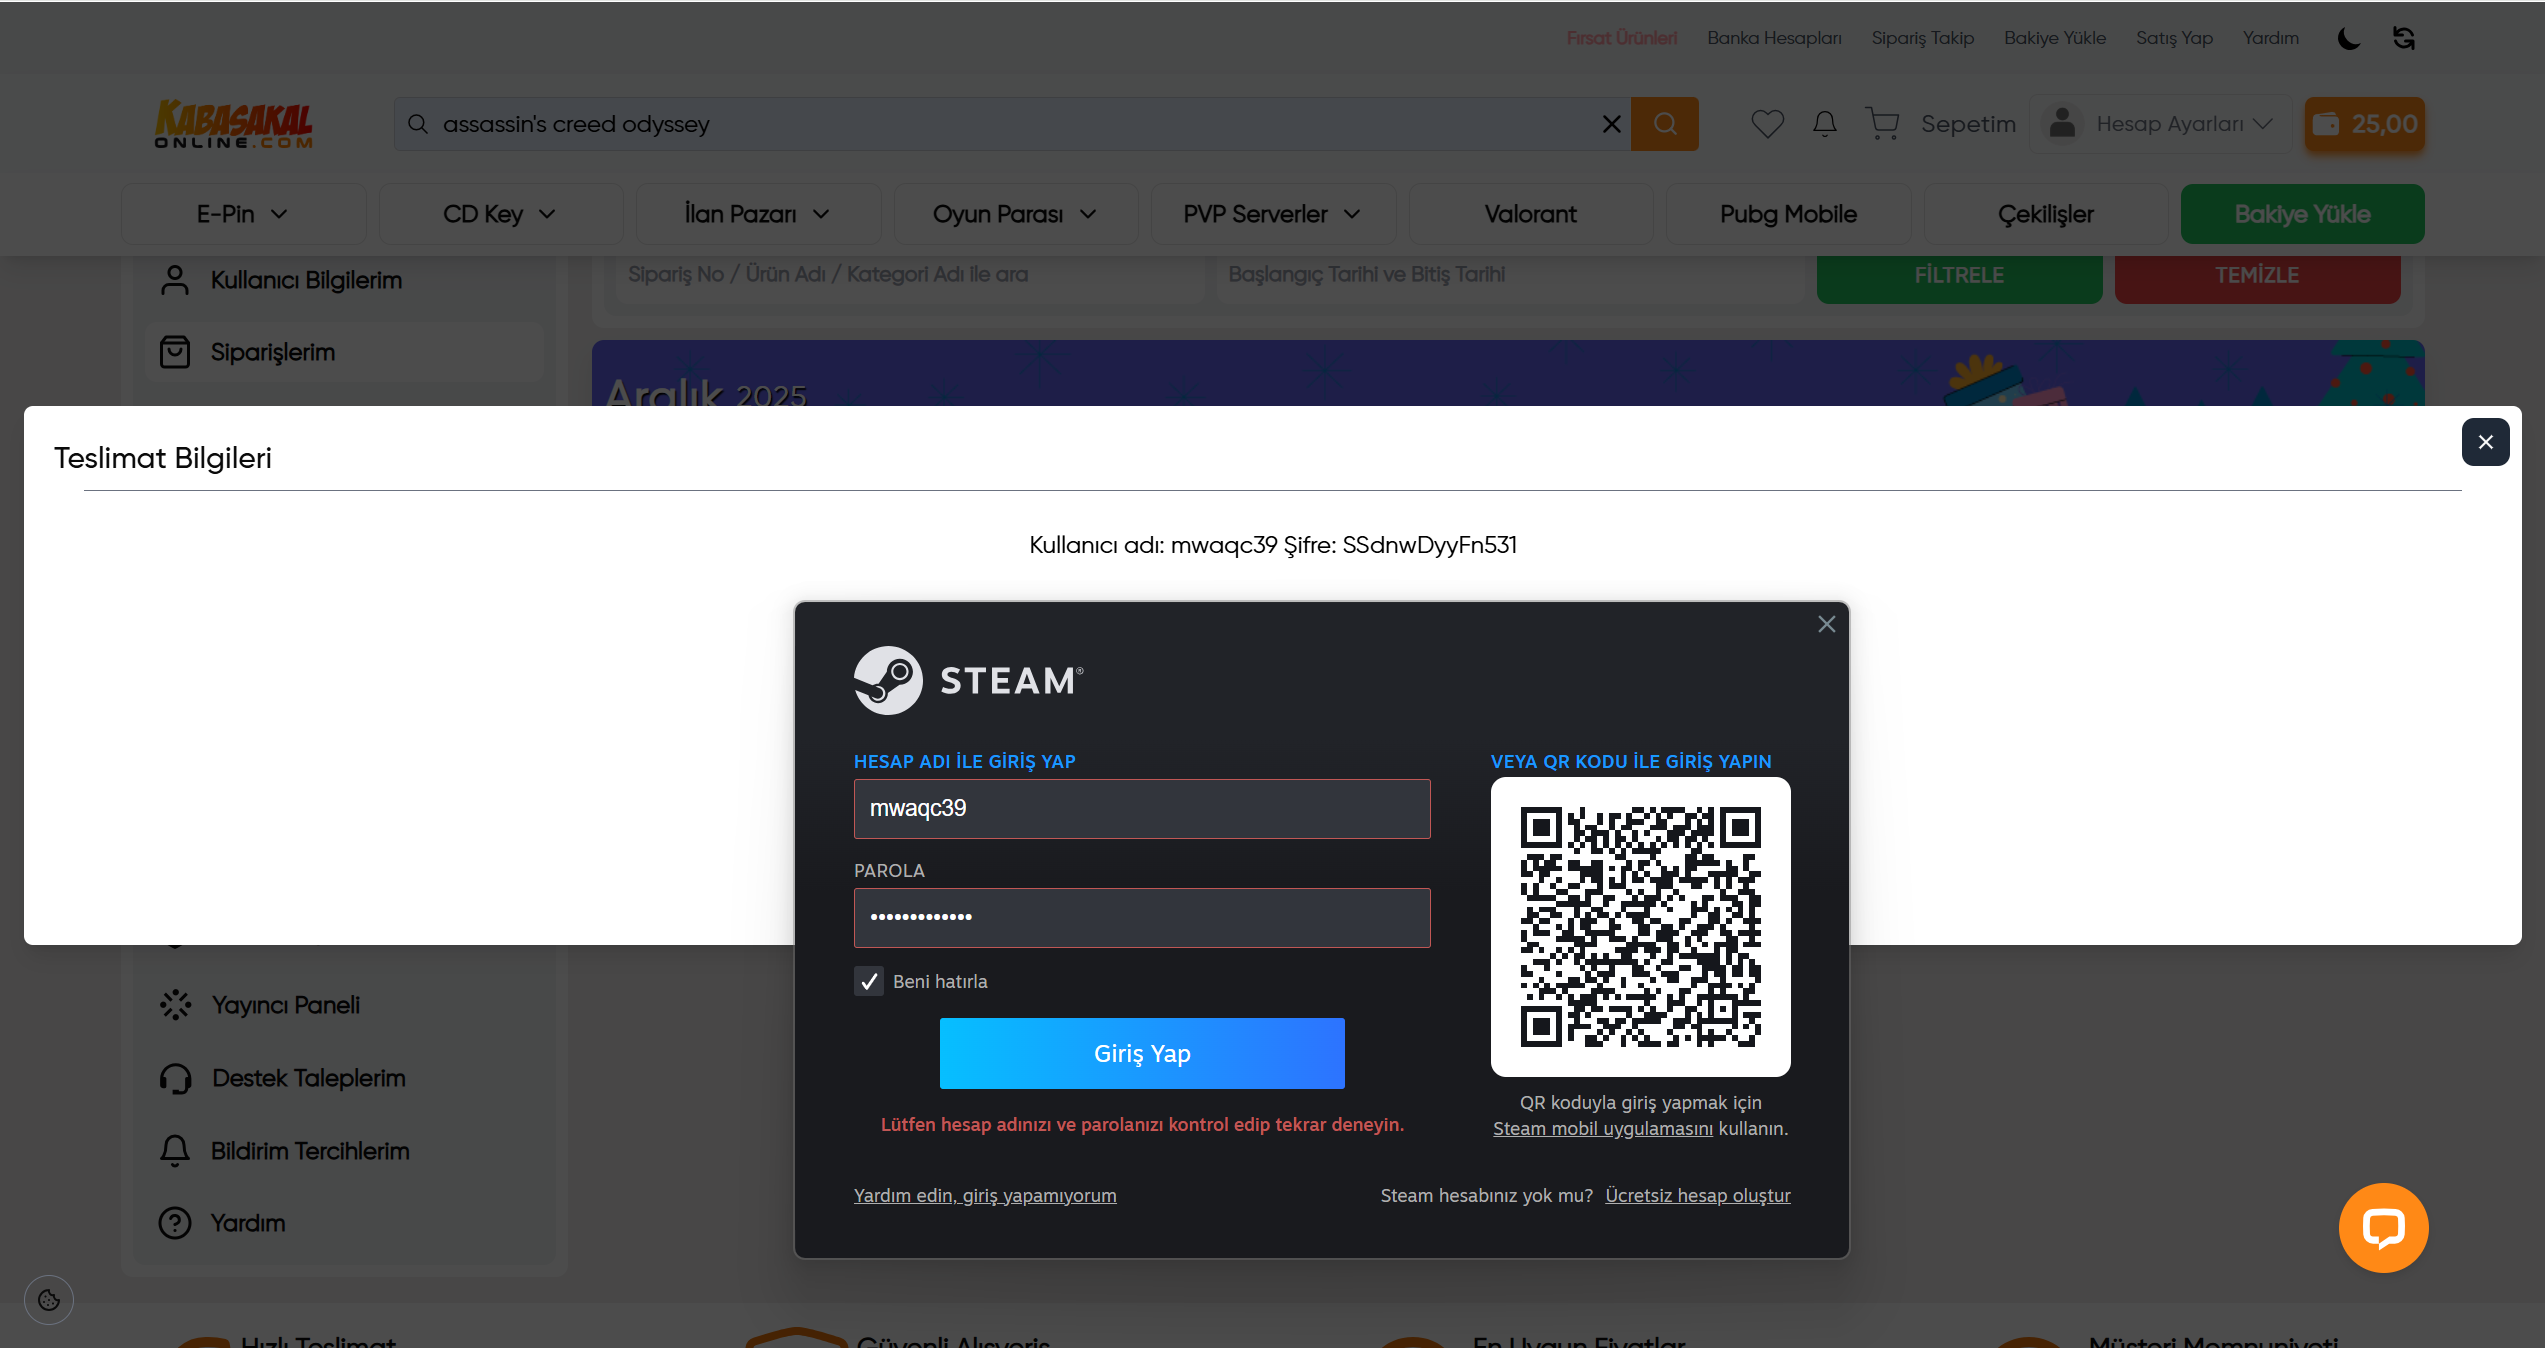Close the Teslimat Bilgileri dialog

(2485, 442)
